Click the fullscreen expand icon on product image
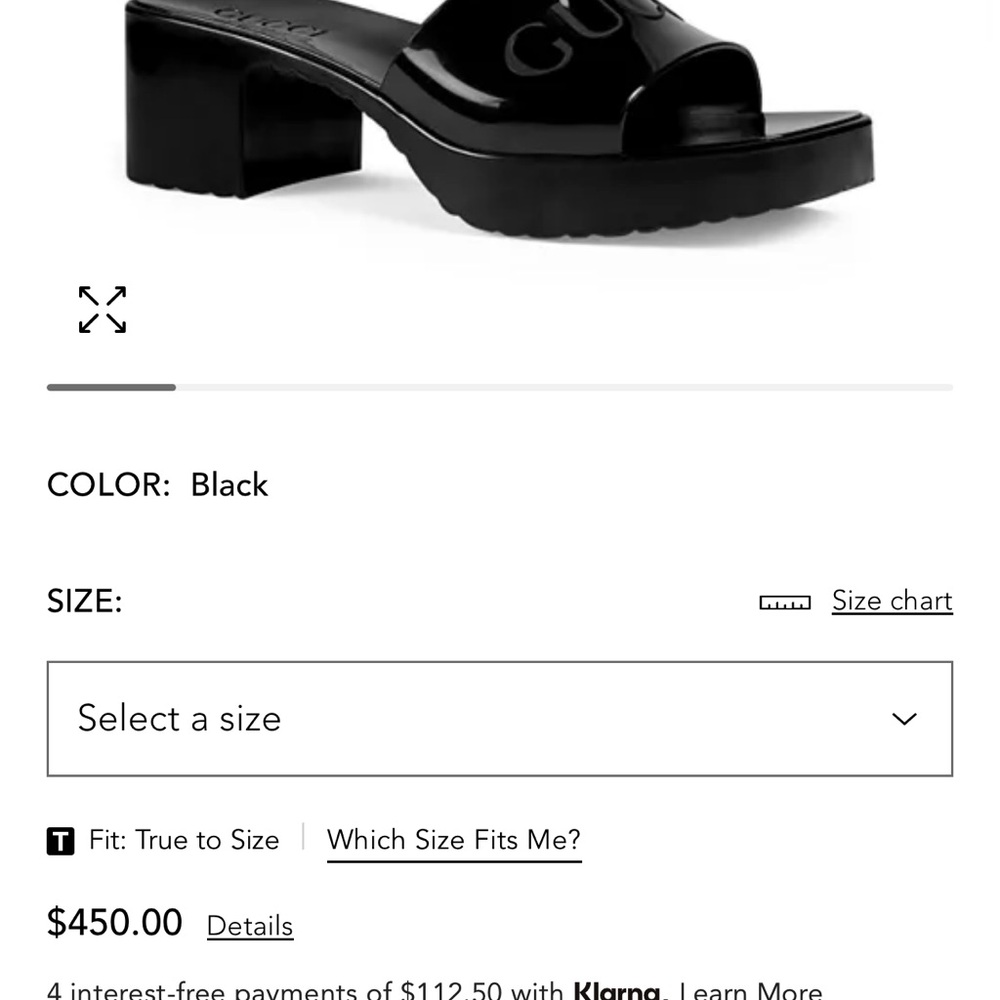This screenshot has width=1000, height=1000. click(x=102, y=309)
